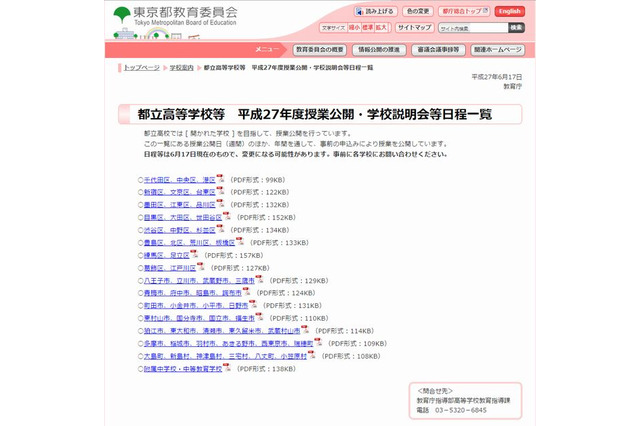Open the PDF icon beside the 124KB file
The image size is (640, 426).
point(247,292)
